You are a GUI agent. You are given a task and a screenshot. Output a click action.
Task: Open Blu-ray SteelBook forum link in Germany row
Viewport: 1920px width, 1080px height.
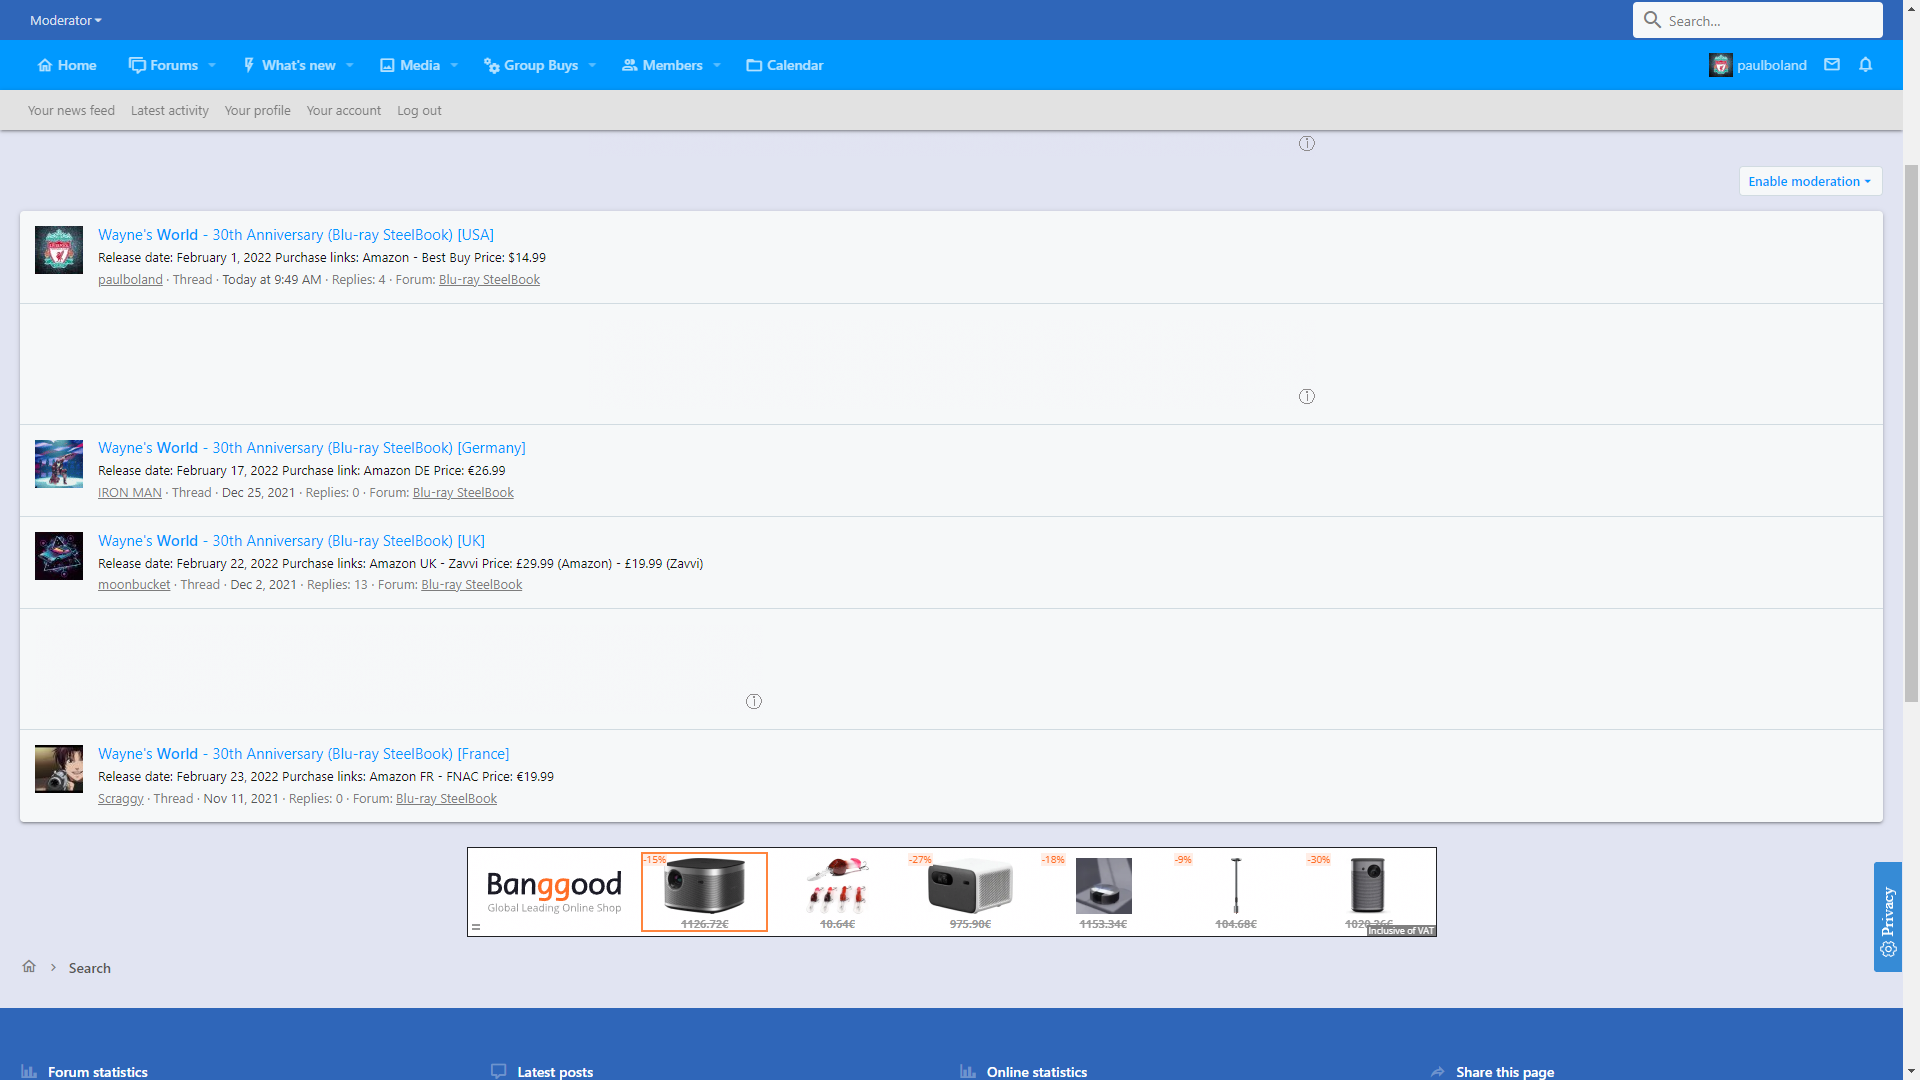click(463, 493)
